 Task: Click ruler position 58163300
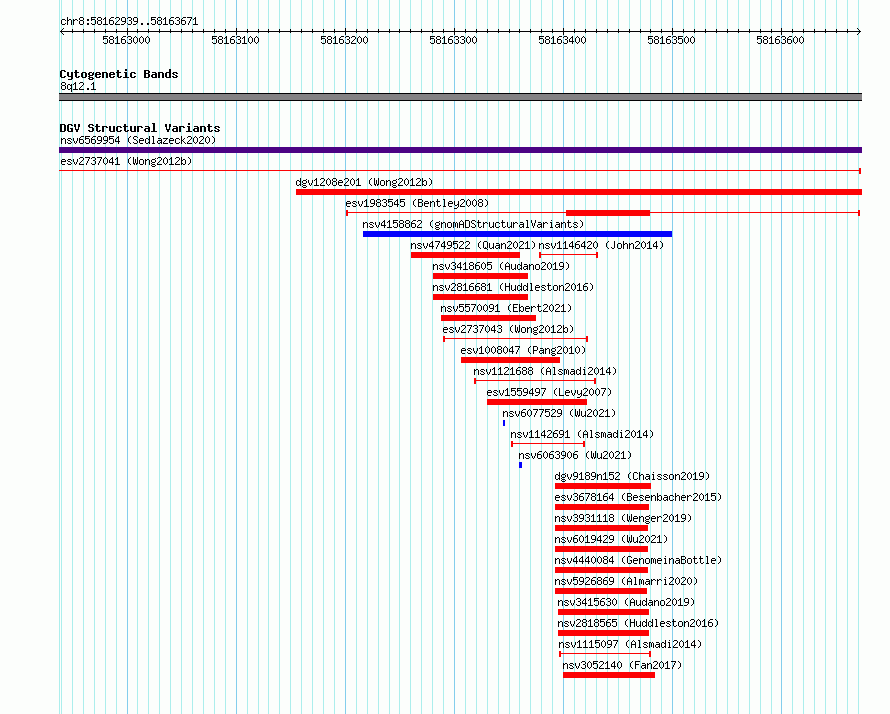[453, 40]
